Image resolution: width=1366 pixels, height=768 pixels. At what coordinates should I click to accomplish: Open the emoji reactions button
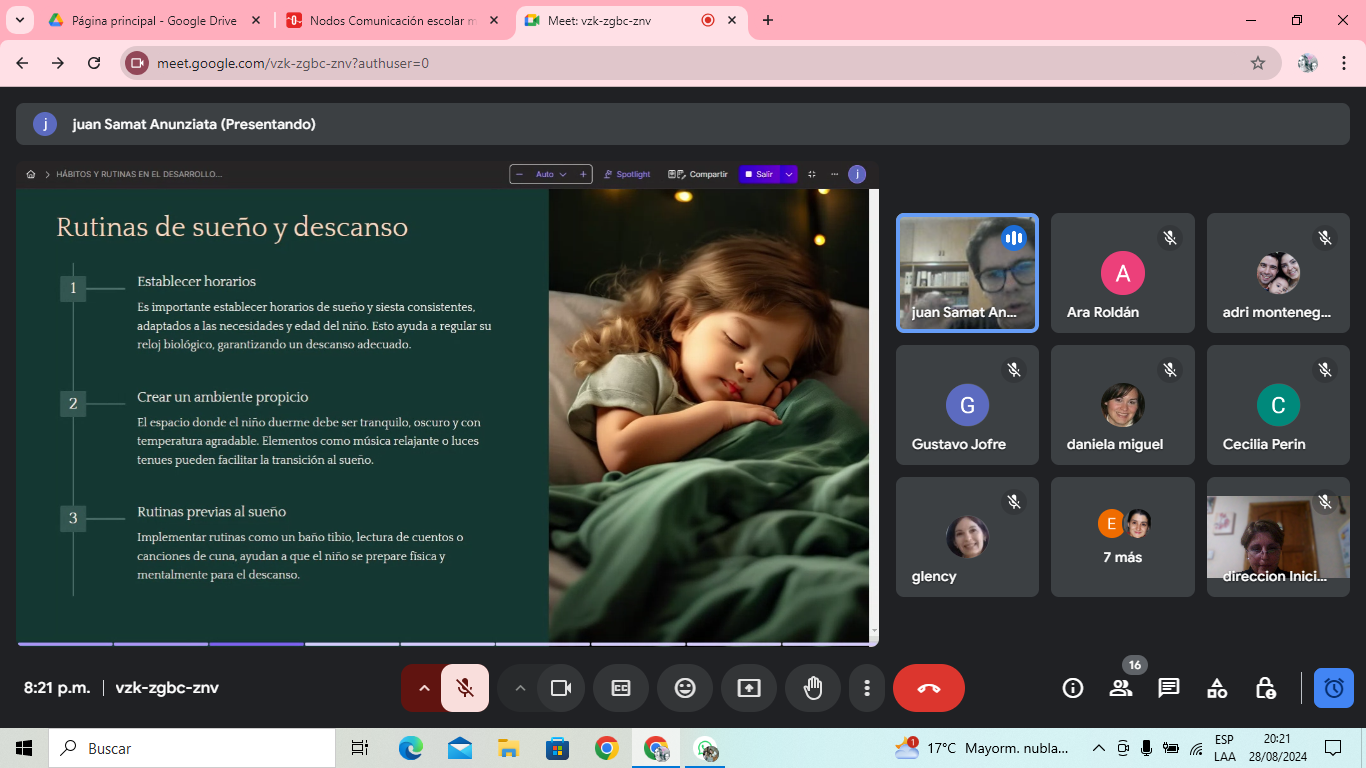pos(685,688)
